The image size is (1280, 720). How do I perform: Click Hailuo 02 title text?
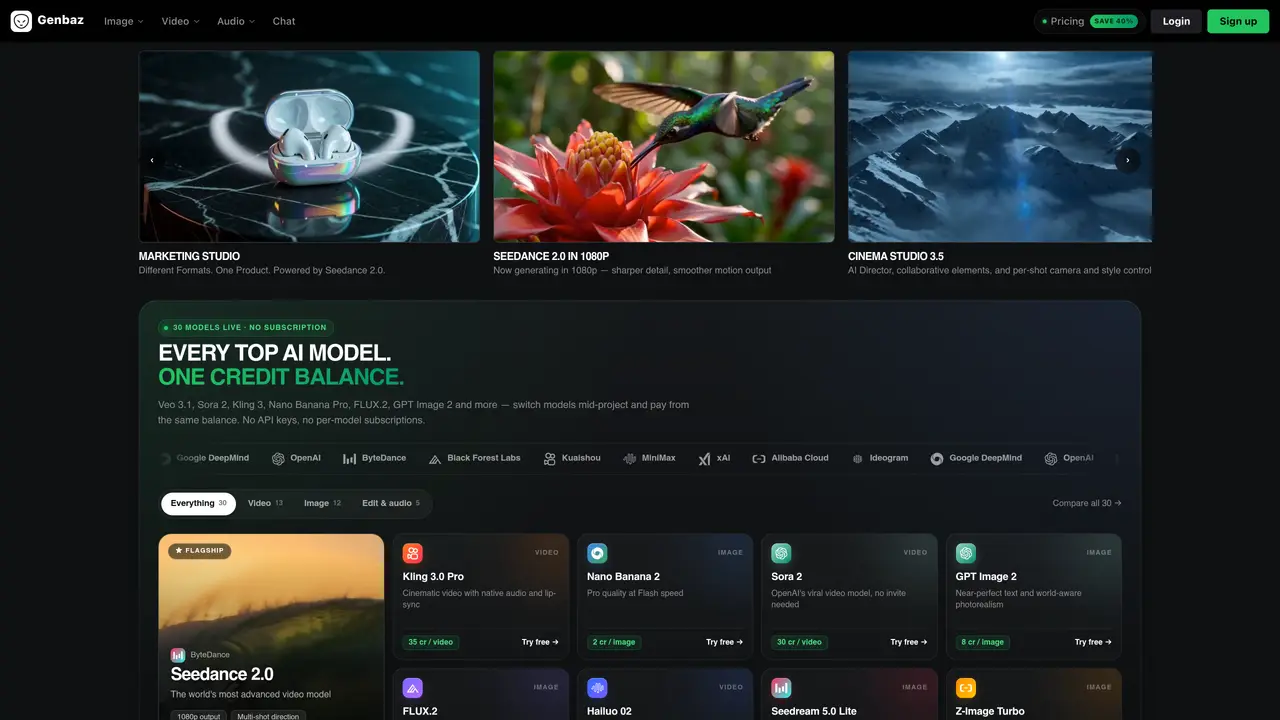pyautogui.click(x=609, y=712)
